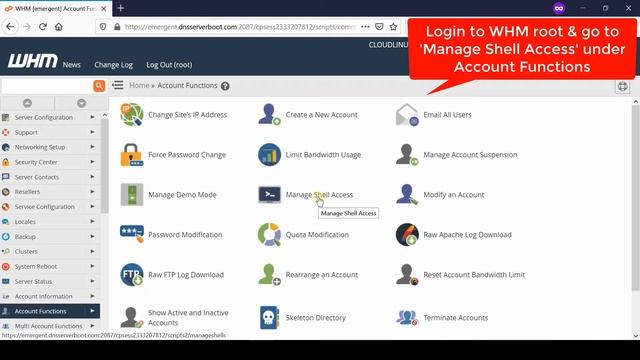This screenshot has width=640, height=360.
Task: Open the Email All Users envelope icon
Action: click(x=407, y=115)
